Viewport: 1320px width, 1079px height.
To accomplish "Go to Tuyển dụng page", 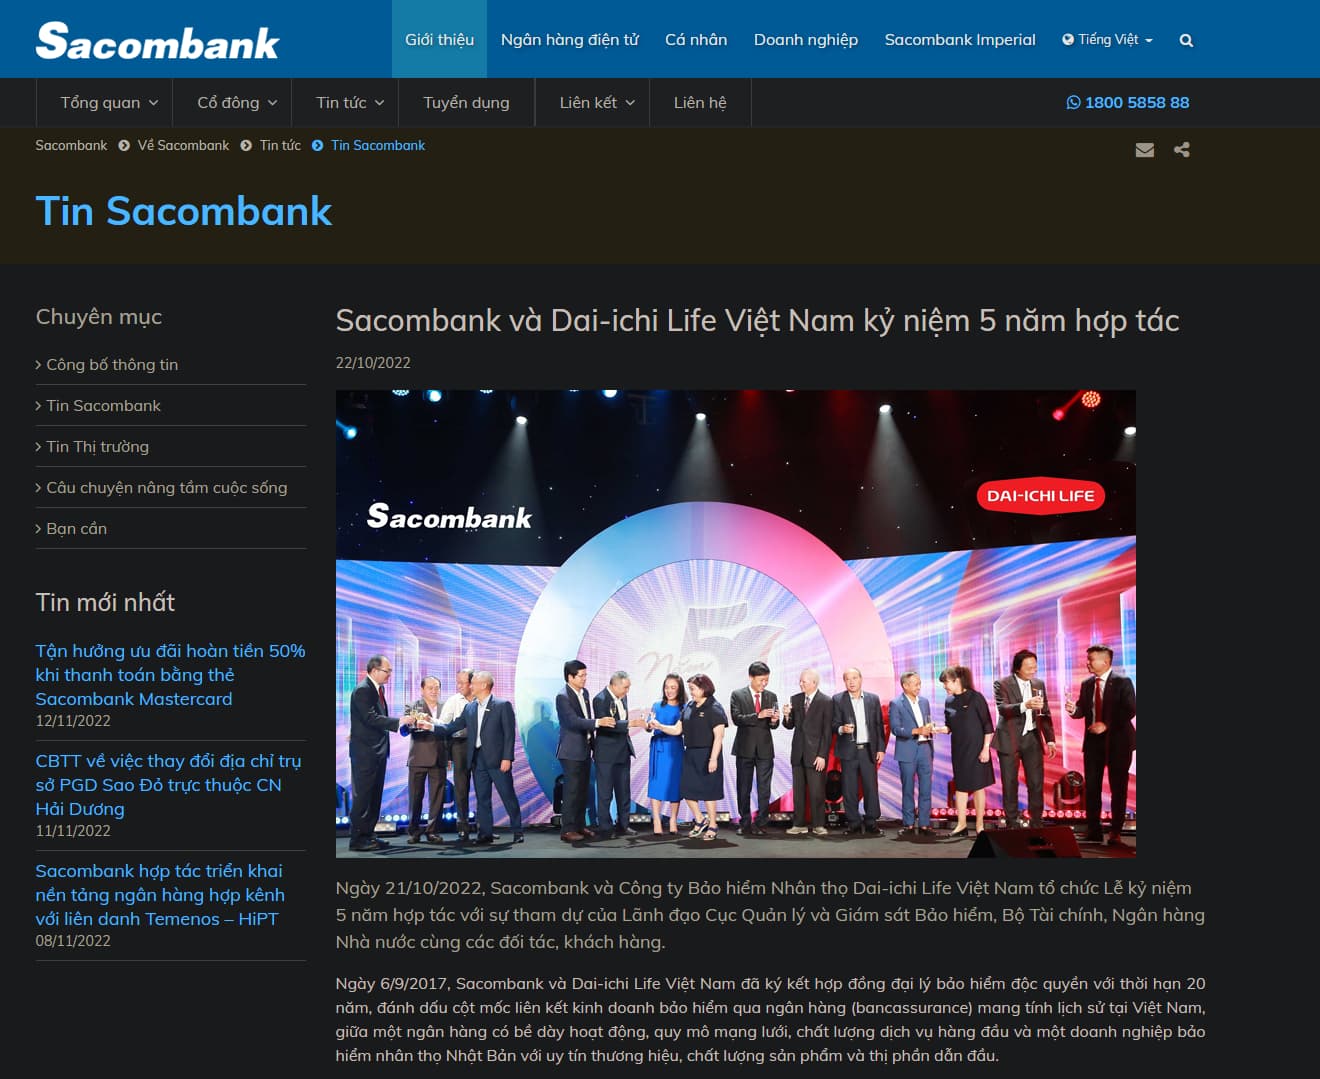I will (466, 102).
